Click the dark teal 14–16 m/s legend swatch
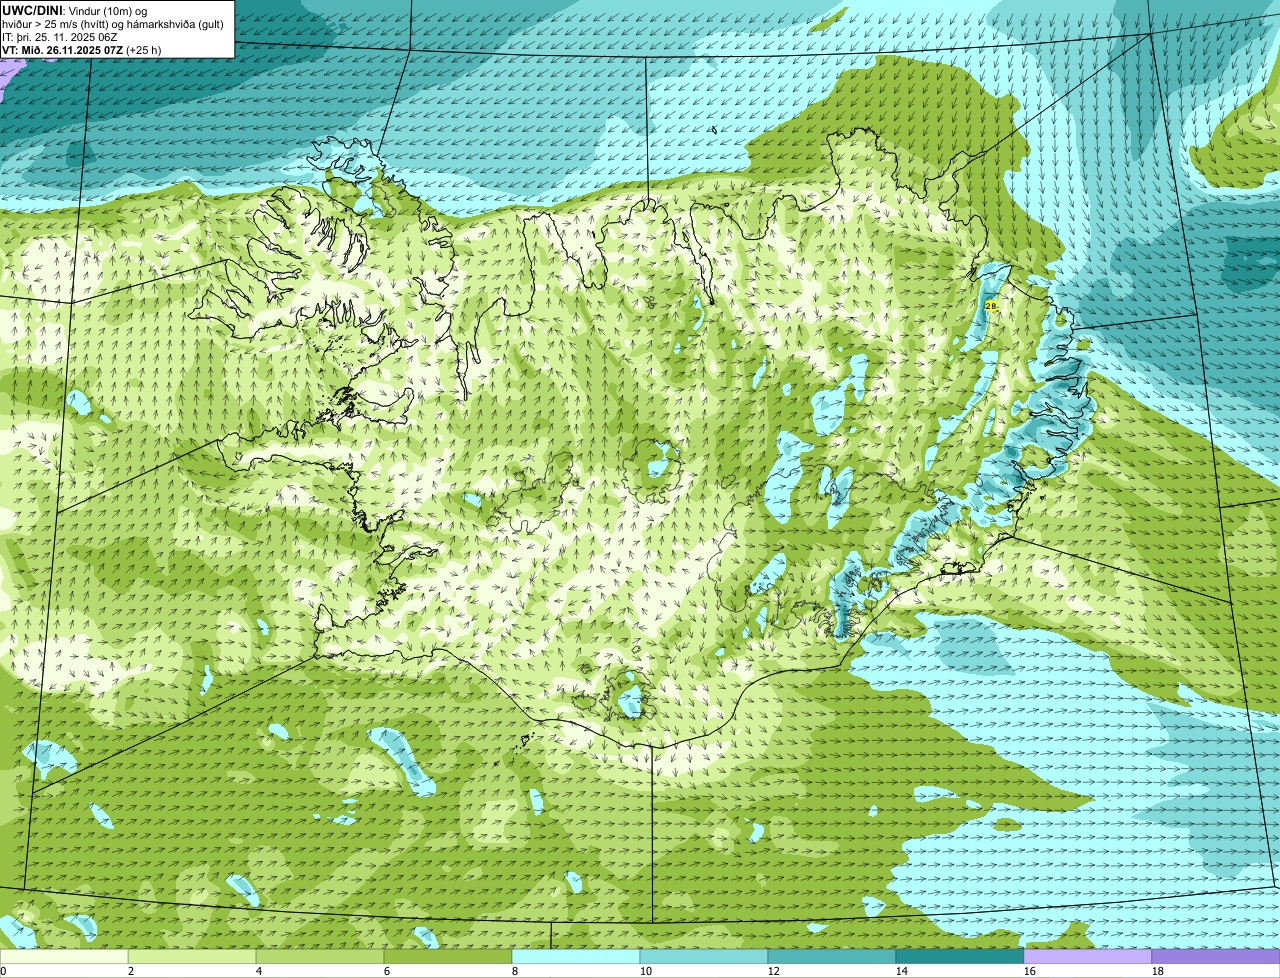Image resolution: width=1280 pixels, height=978 pixels. tap(960, 957)
